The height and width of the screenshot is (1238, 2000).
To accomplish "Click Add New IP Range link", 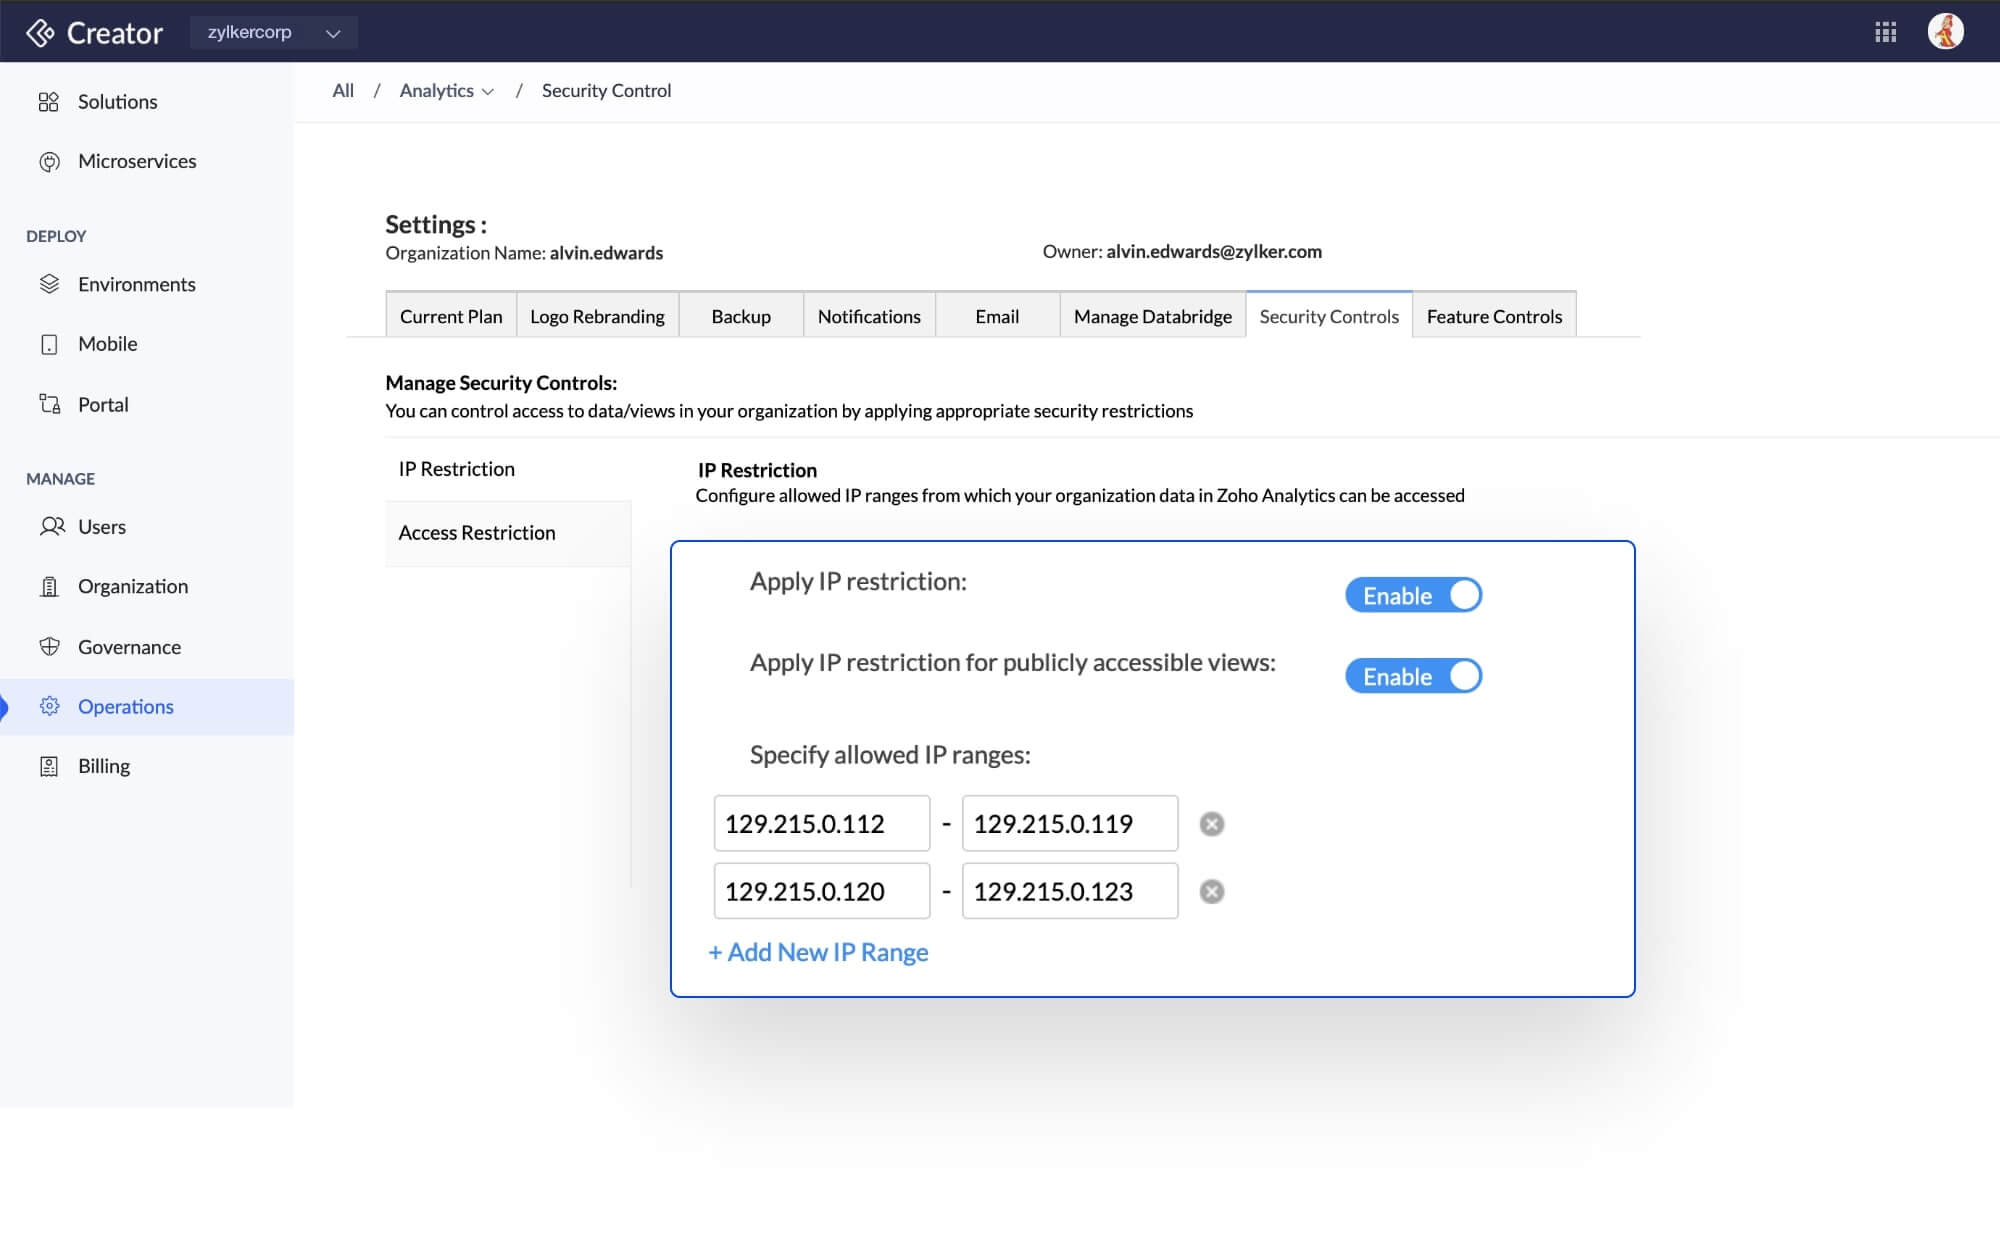I will point(818,953).
